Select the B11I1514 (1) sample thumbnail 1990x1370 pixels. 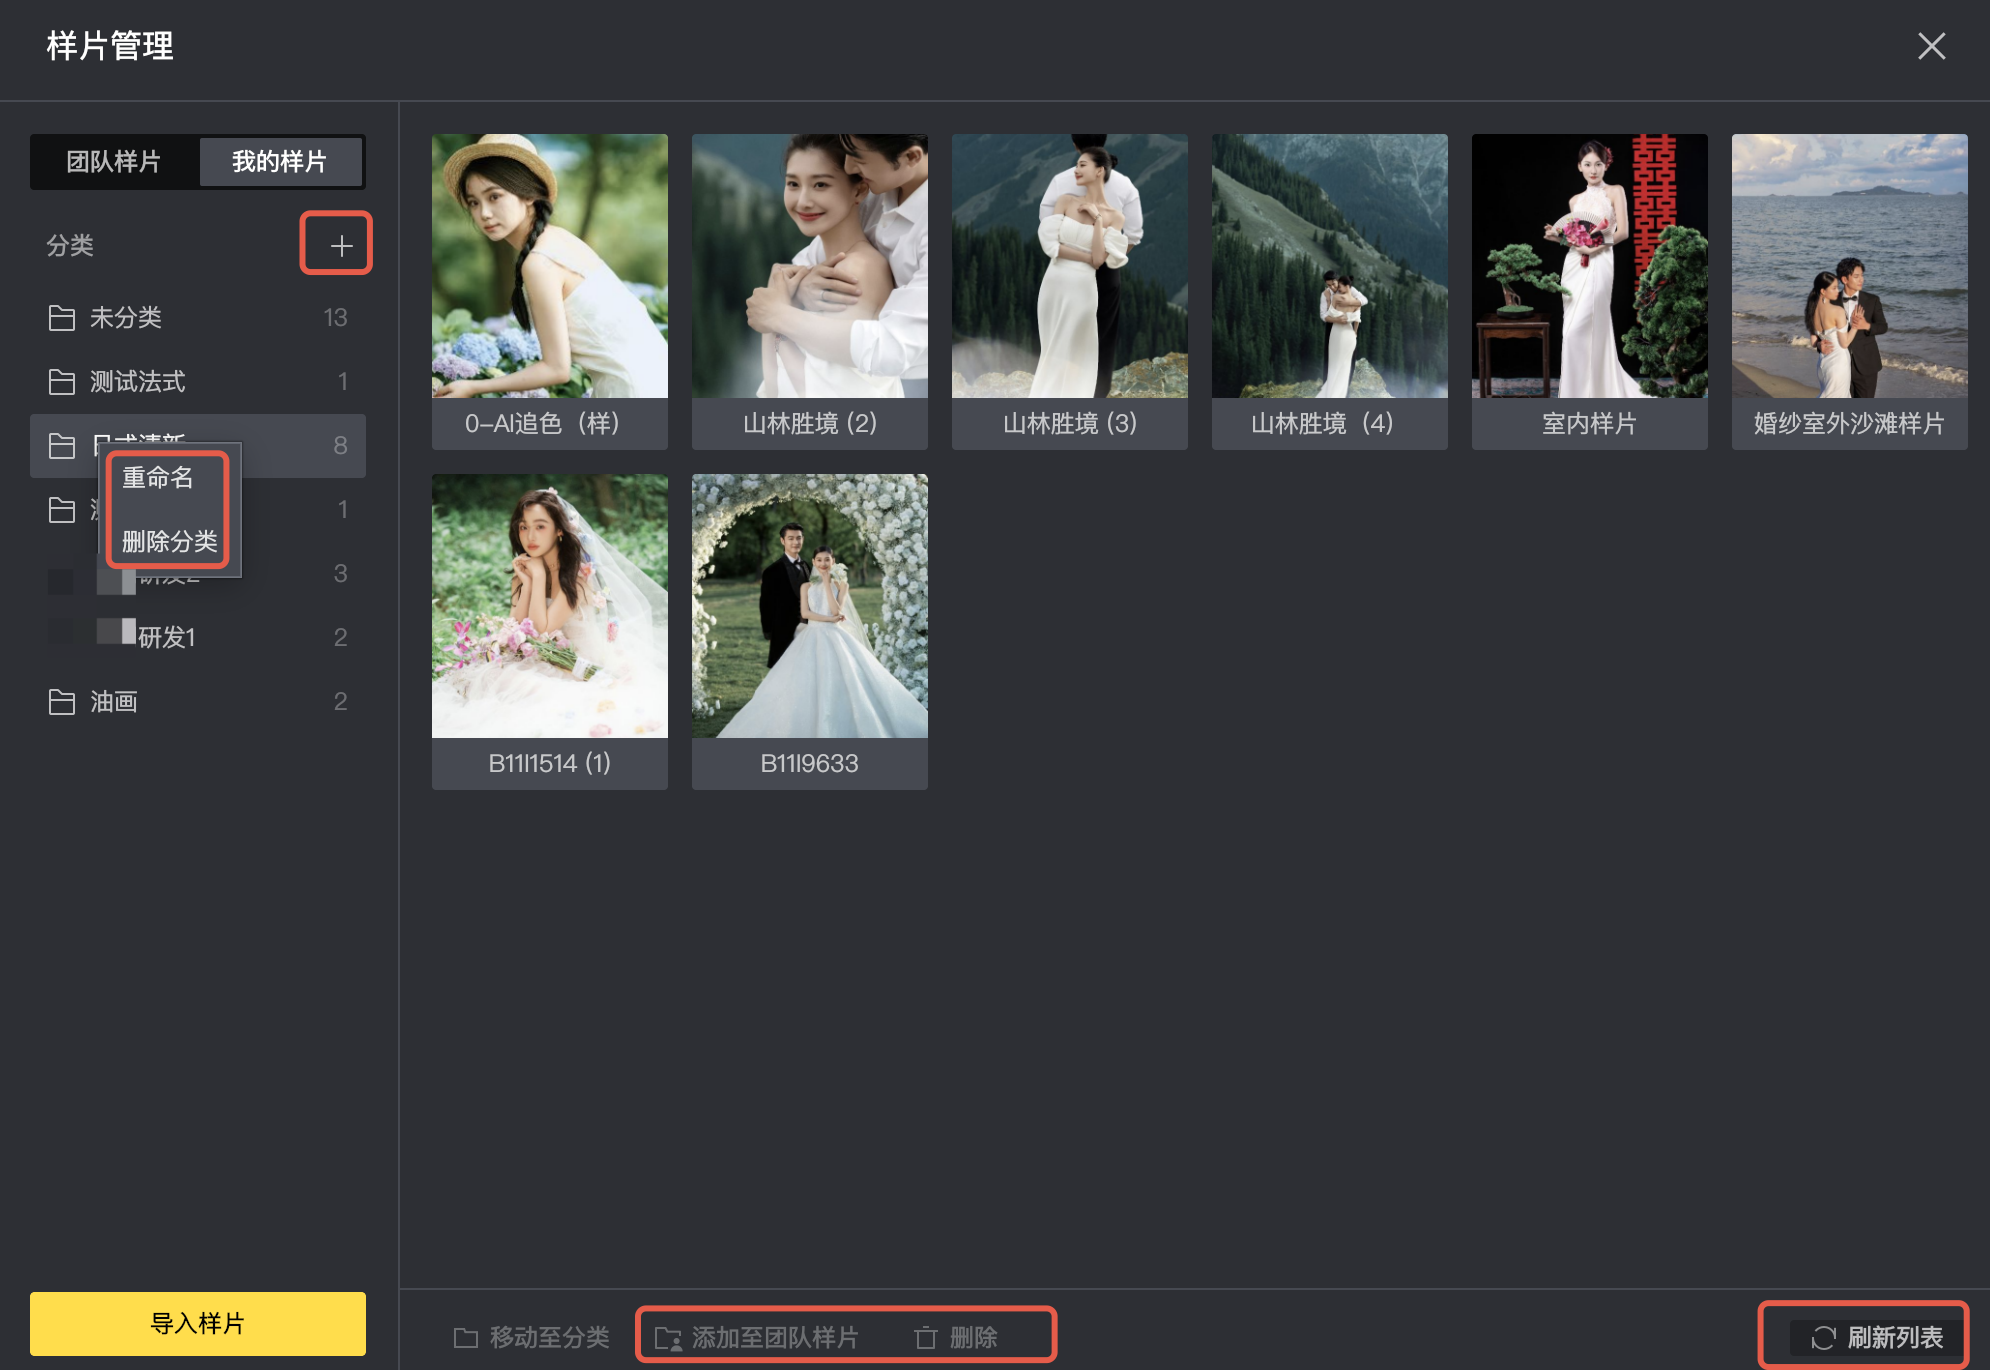pos(550,632)
